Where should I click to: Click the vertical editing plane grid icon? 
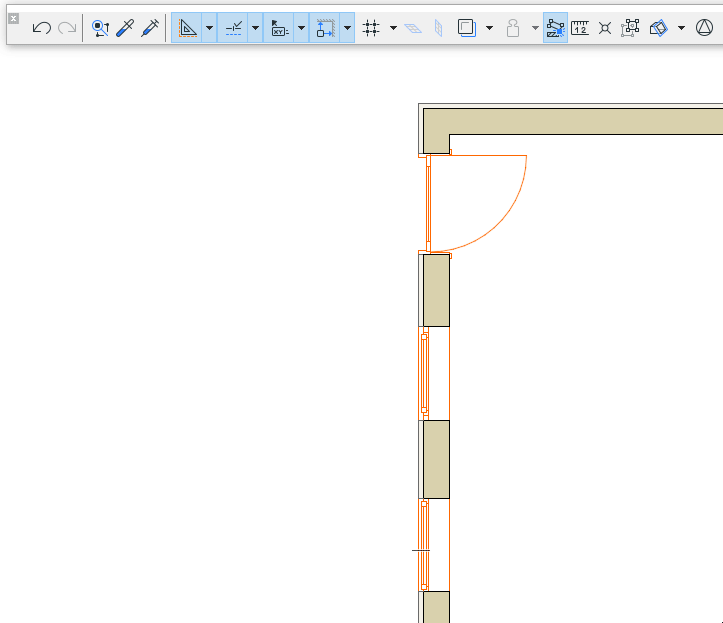[439, 28]
